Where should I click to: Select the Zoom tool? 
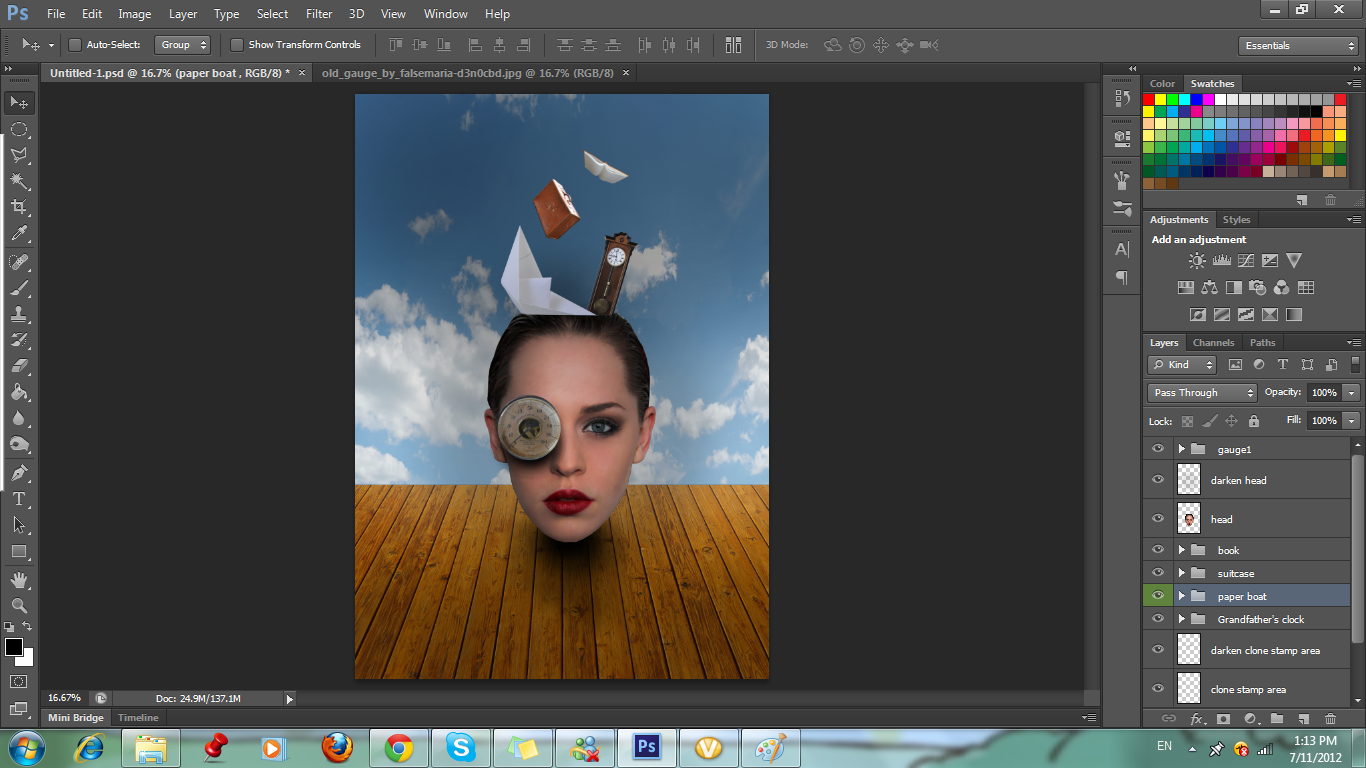pos(19,605)
